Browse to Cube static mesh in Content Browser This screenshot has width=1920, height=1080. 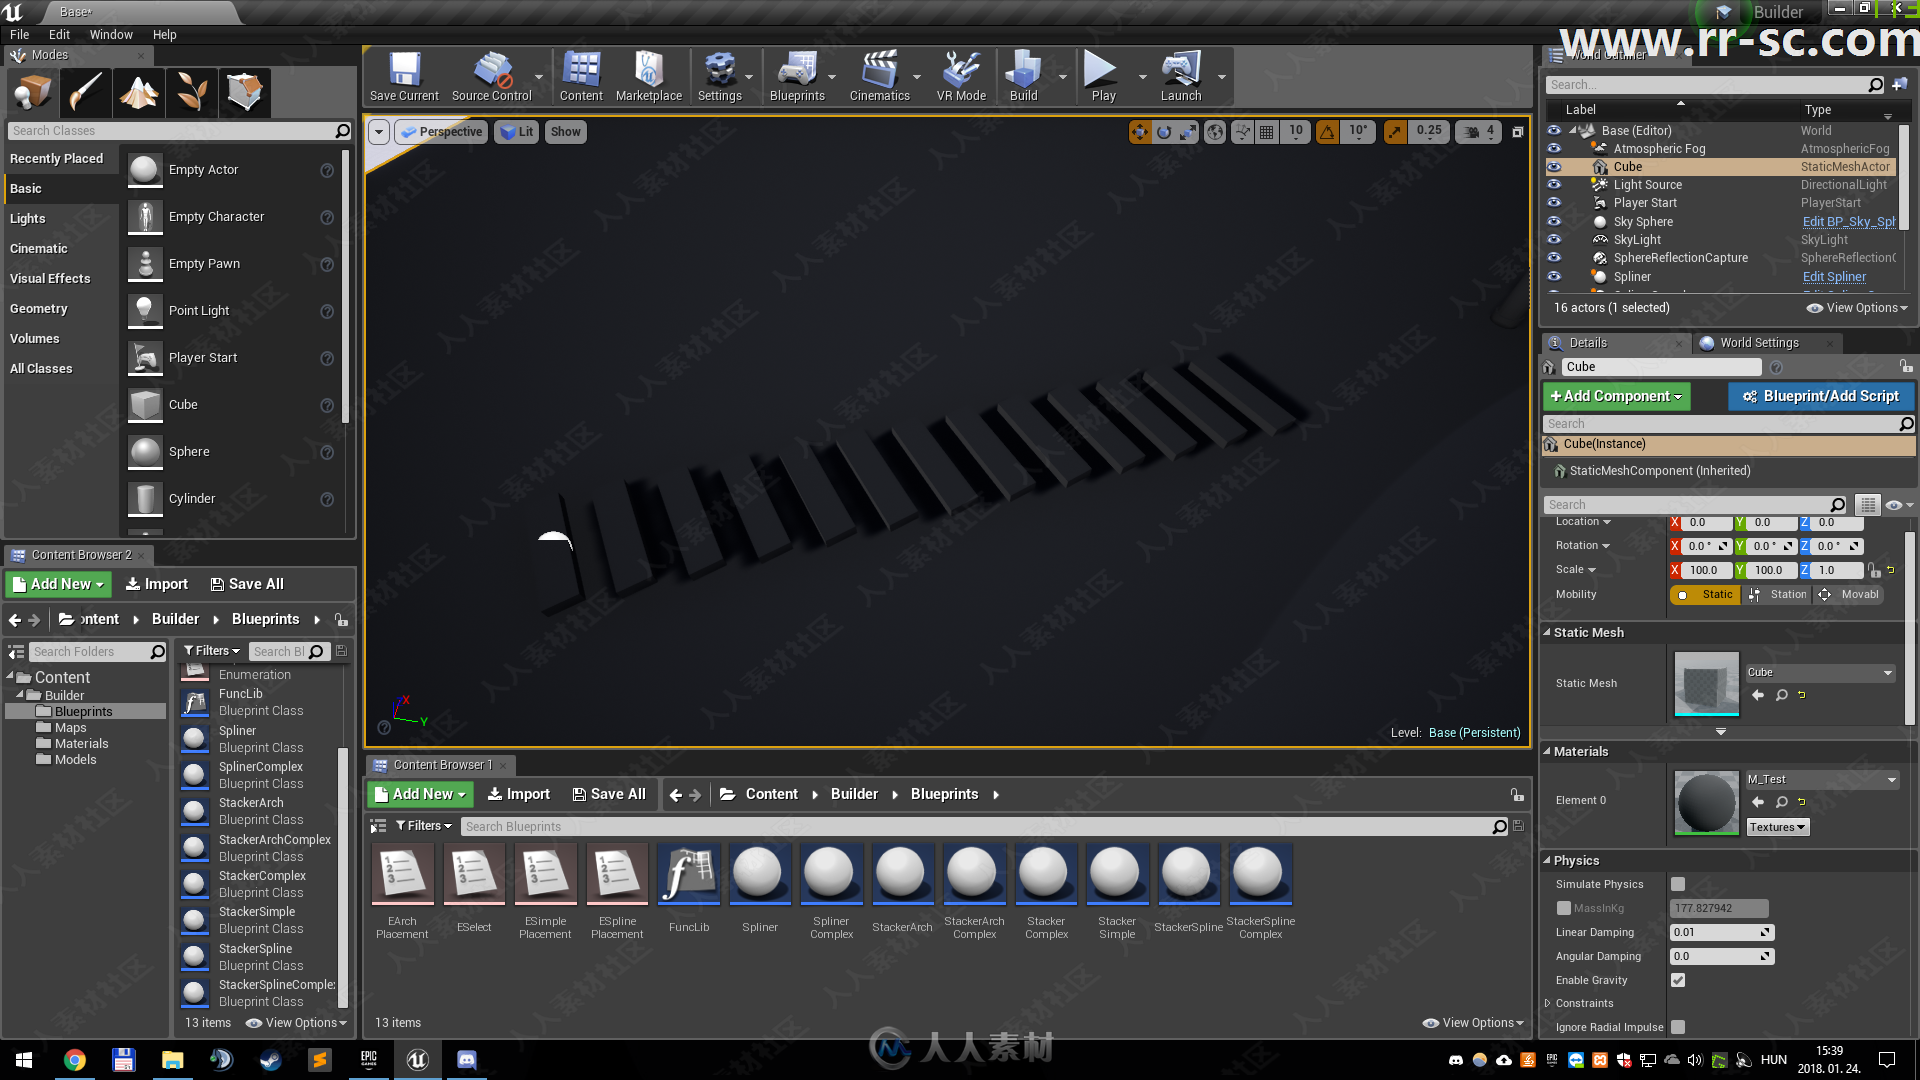[x=1782, y=695]
